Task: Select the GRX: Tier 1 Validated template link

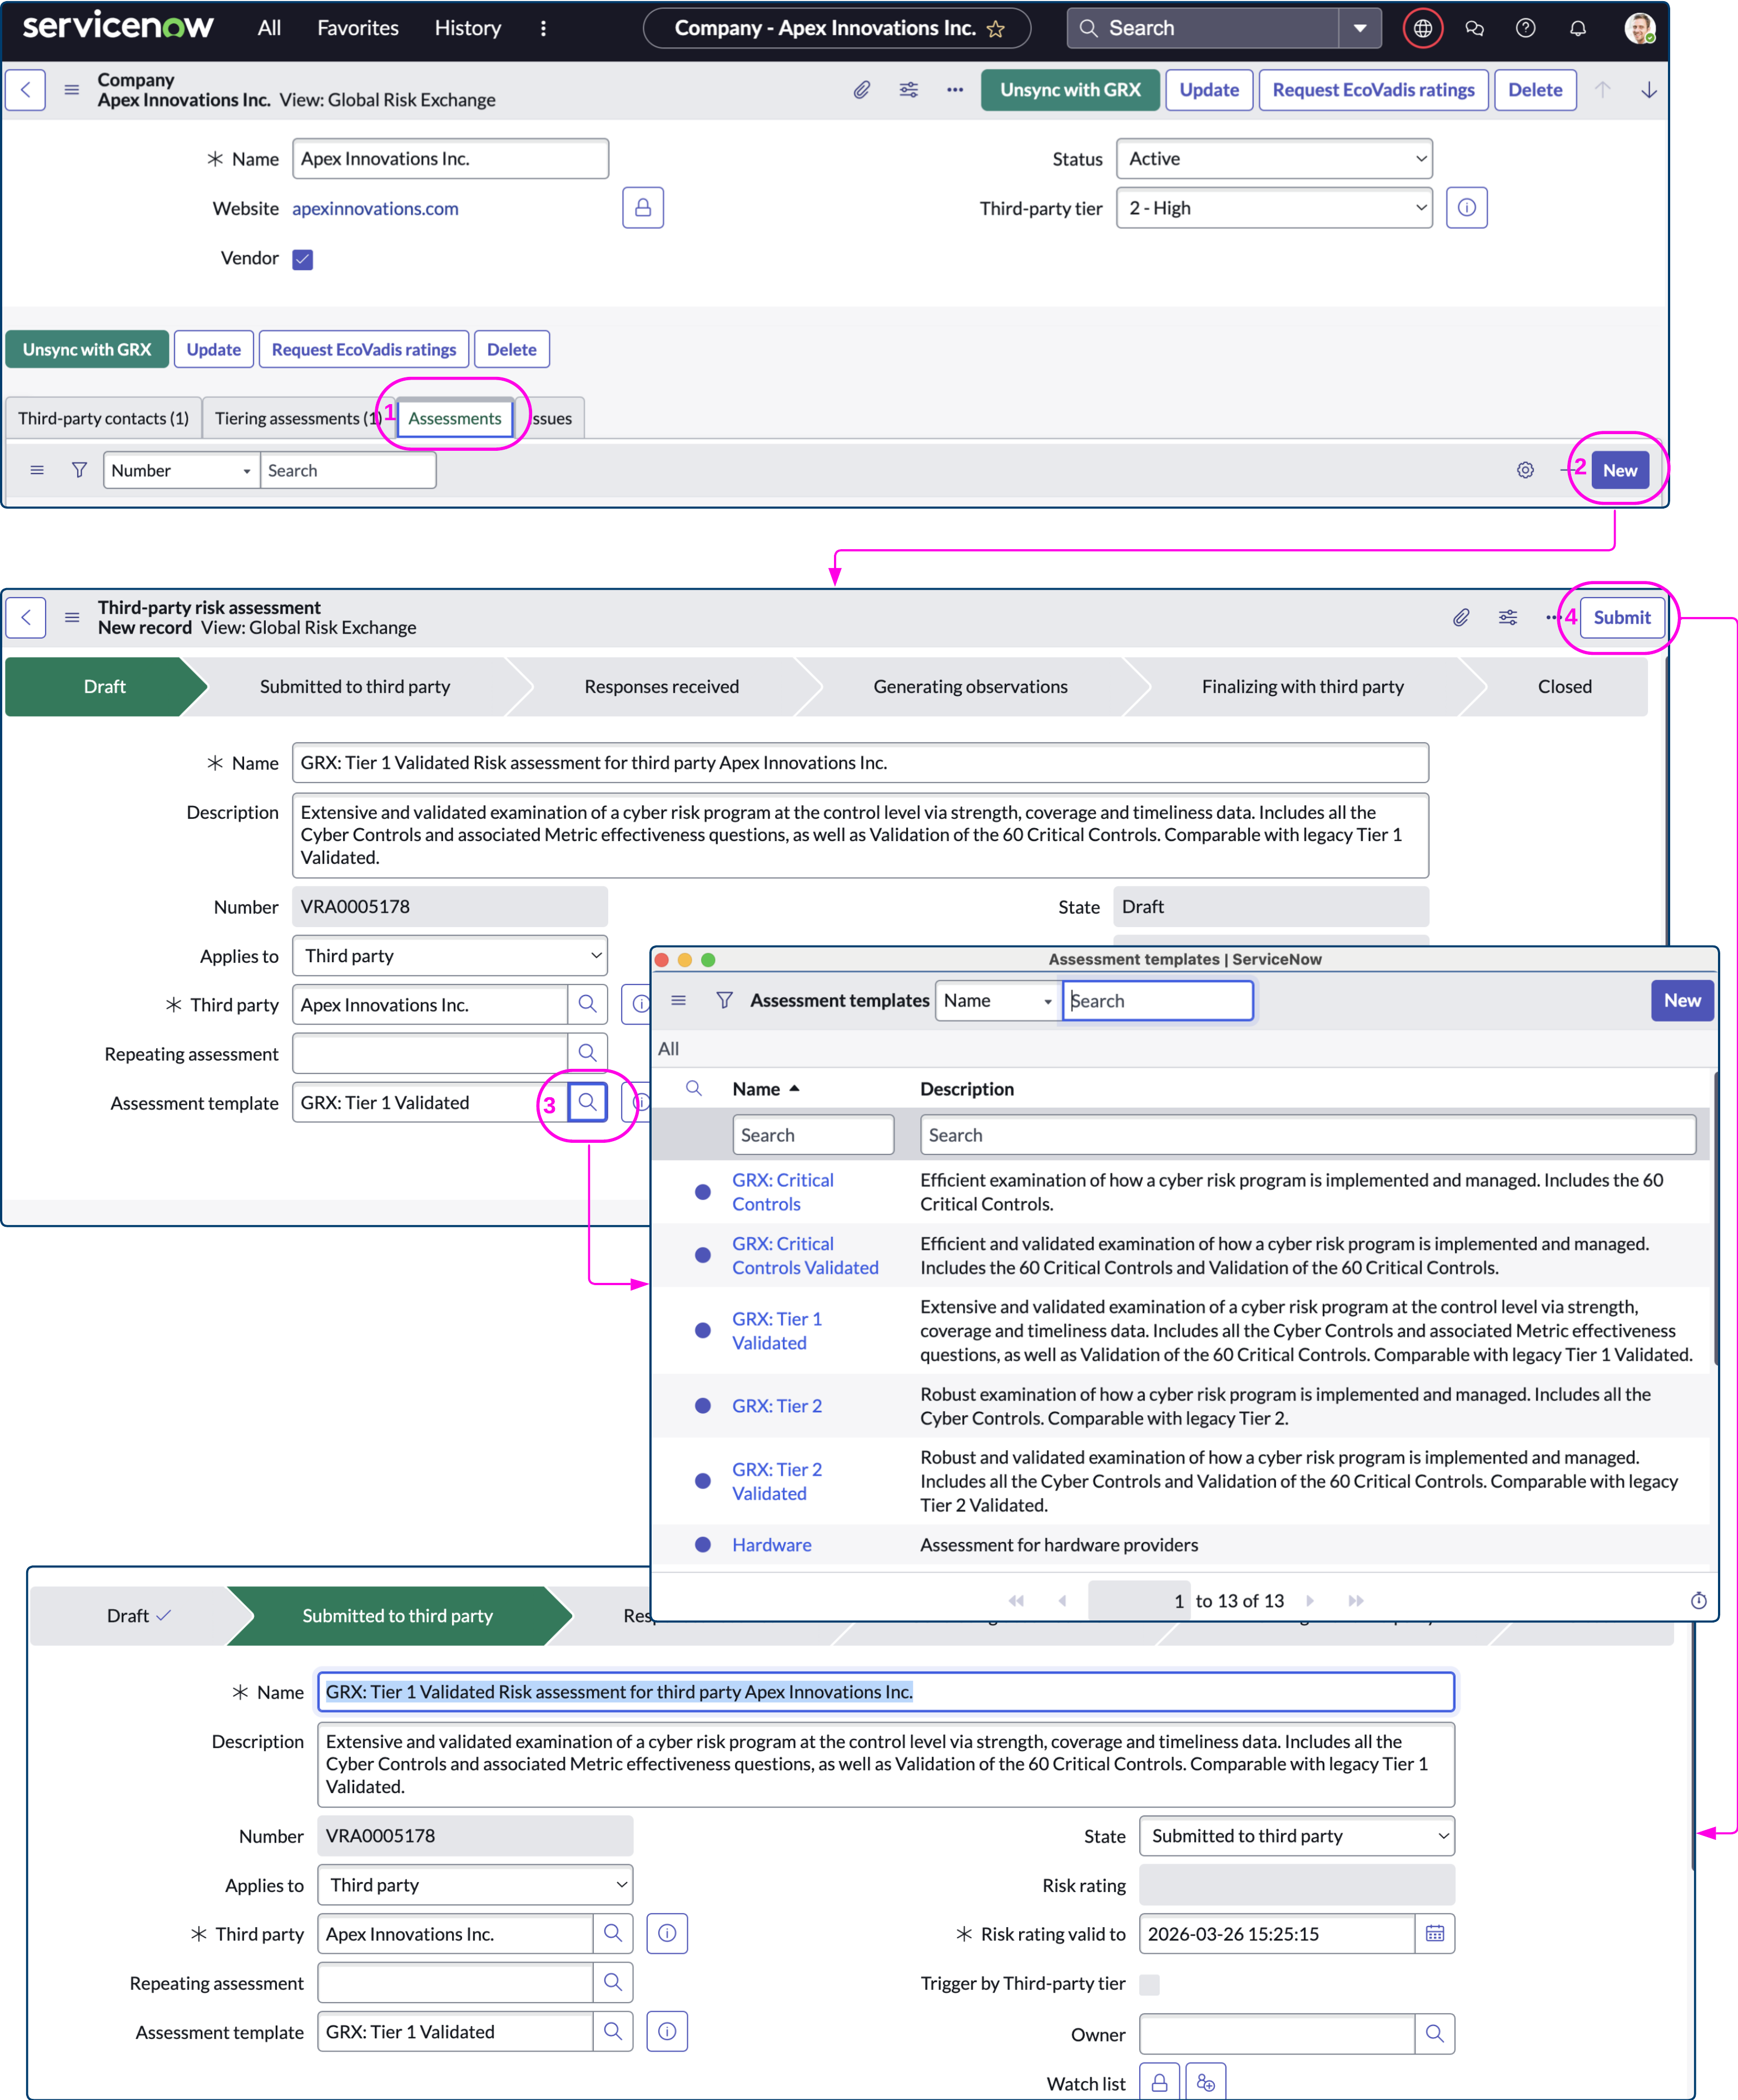Action: coord(777,1330)
